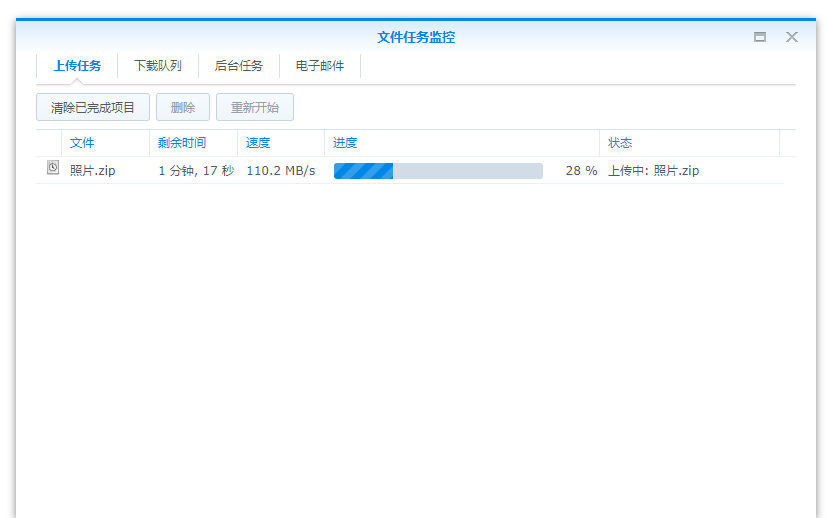The image size is (830, 518).
Task: Switch to the 电子邮件 tab
Action: tap(320, 66)
